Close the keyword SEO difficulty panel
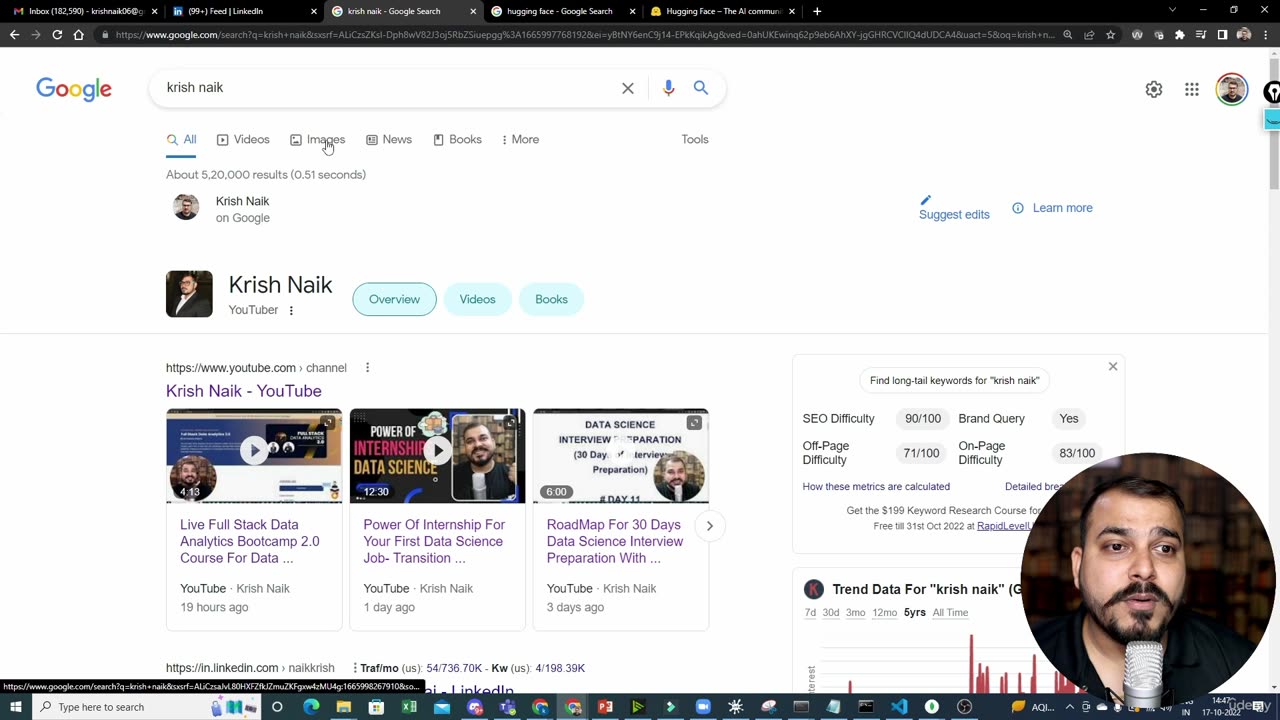Image resolution: width=1280 pixels, height=720 pixels. coord(1113,367)
